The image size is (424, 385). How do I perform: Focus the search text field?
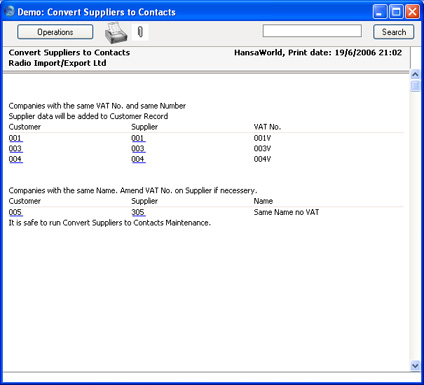[312, 31]
